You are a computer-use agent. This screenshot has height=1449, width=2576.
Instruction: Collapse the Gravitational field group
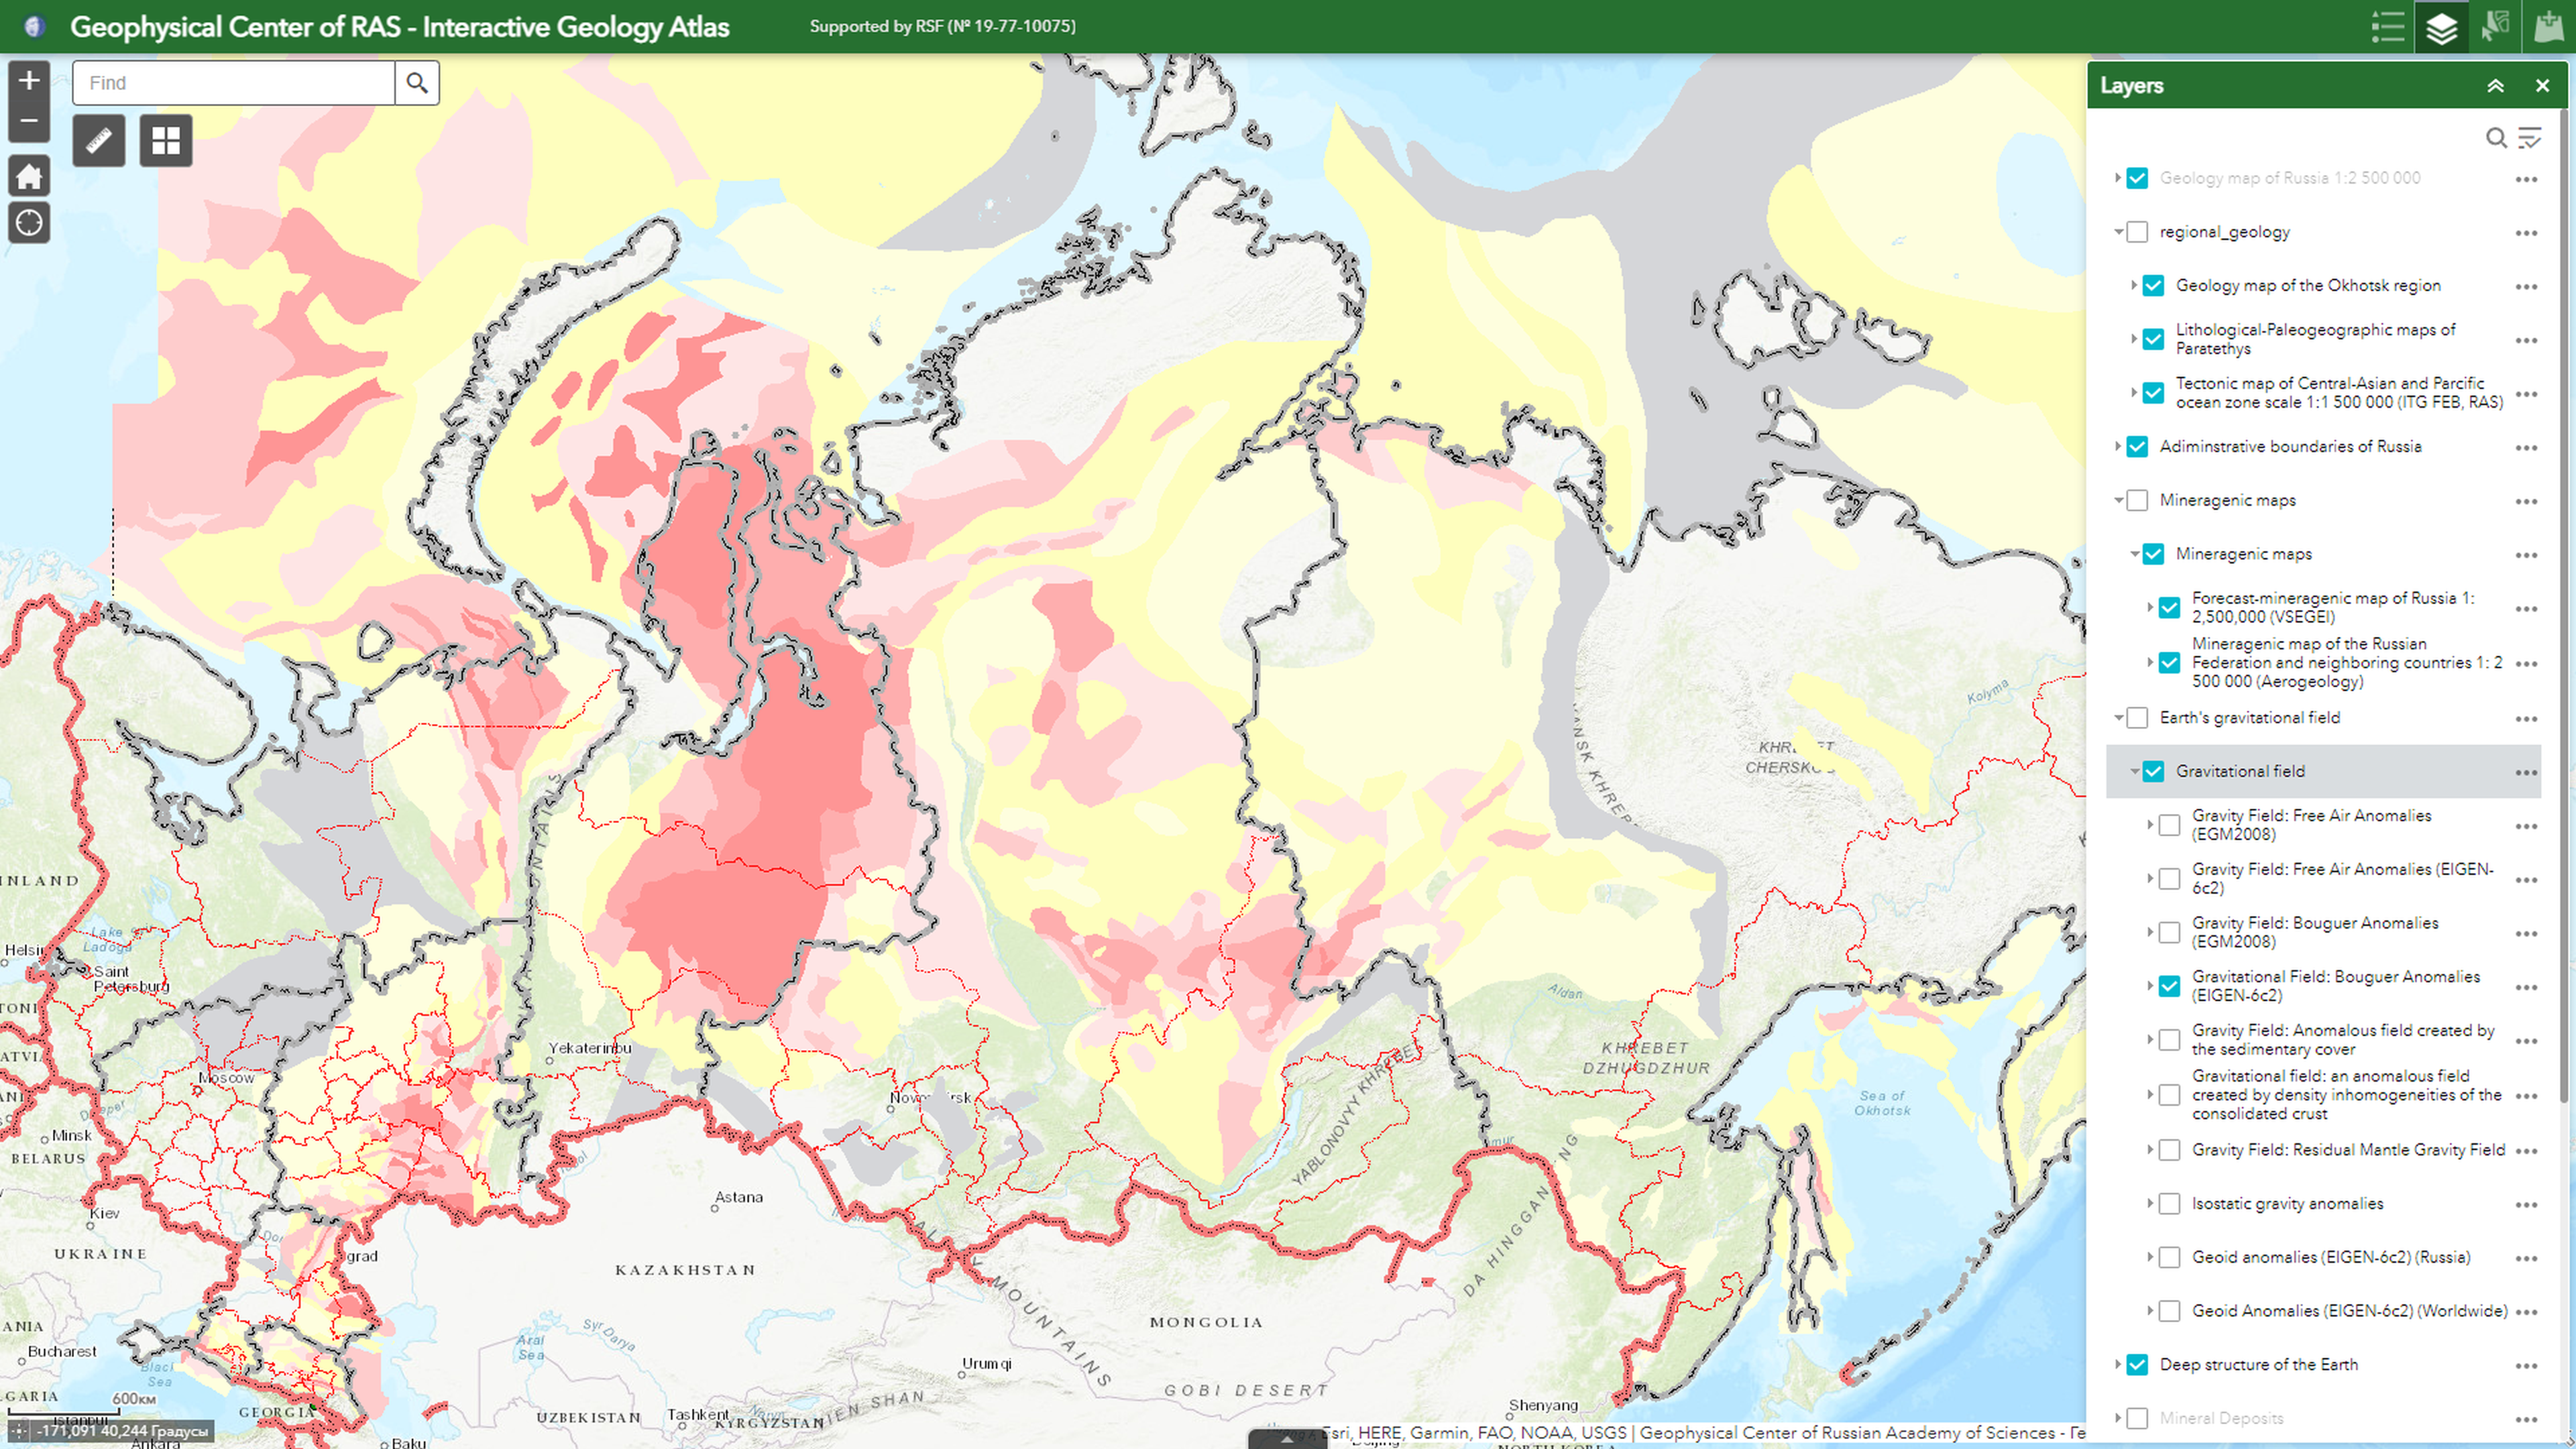(x=2133, y=772)
